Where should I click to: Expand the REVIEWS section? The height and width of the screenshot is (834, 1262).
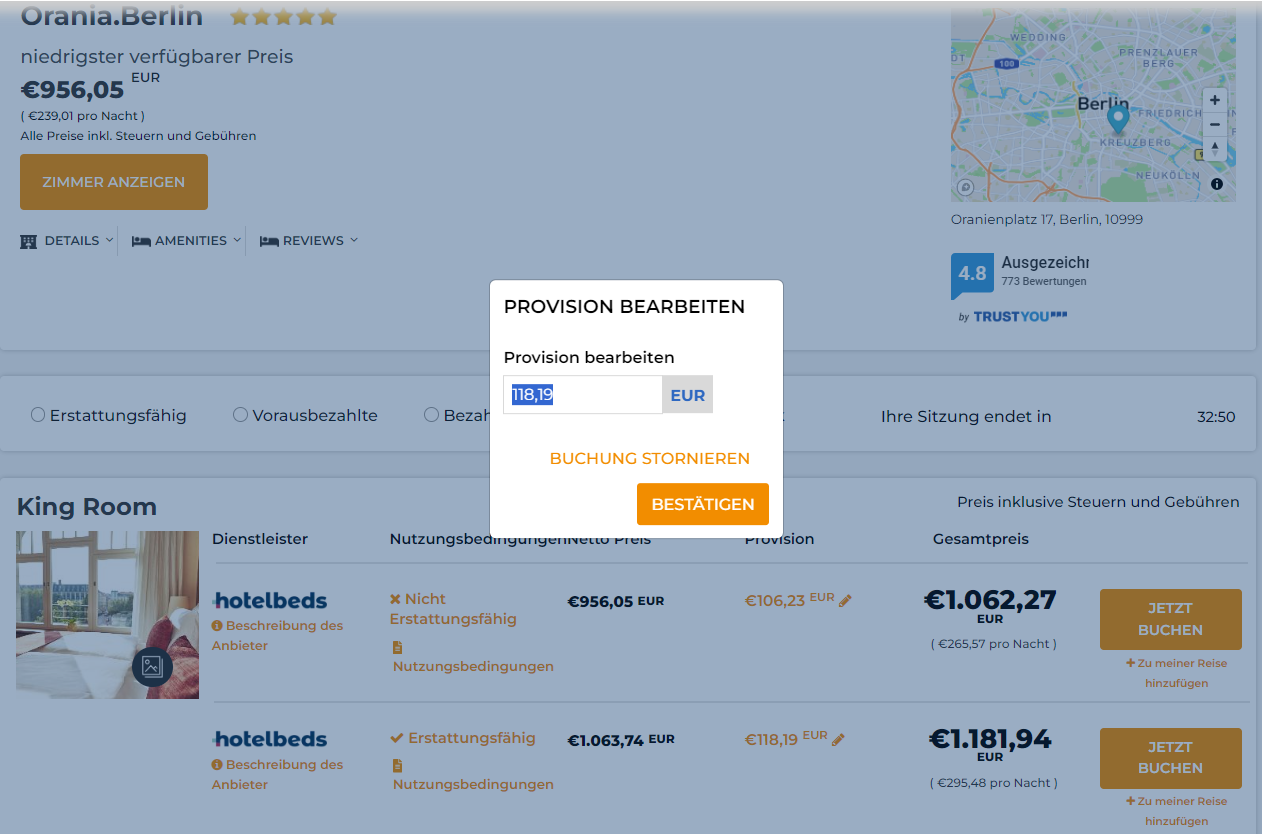pos(309,241)
